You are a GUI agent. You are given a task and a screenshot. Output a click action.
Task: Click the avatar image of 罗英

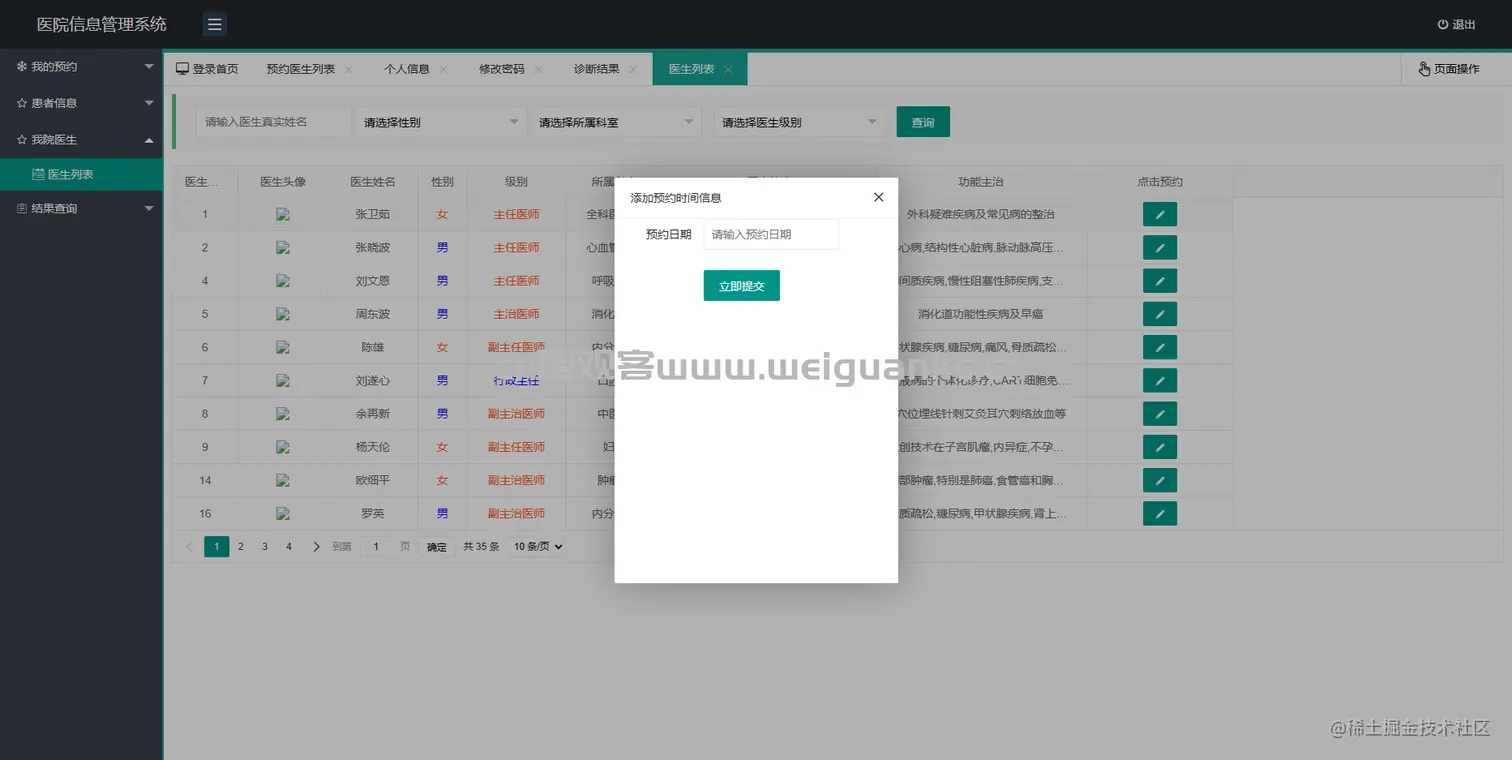coord(283,513)
